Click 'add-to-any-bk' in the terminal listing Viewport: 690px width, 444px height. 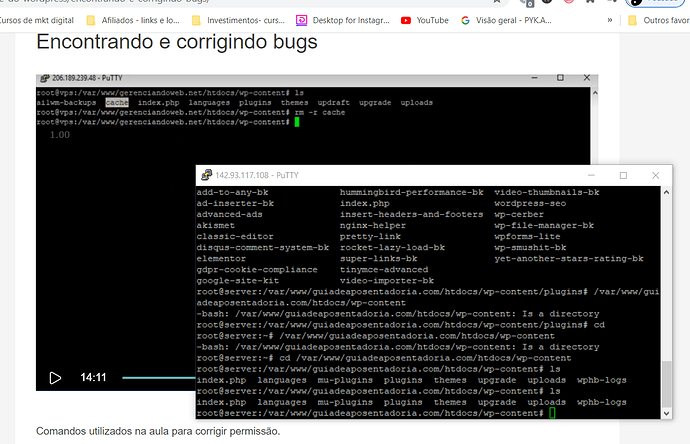pyautogui.click(x=232, y=192)
